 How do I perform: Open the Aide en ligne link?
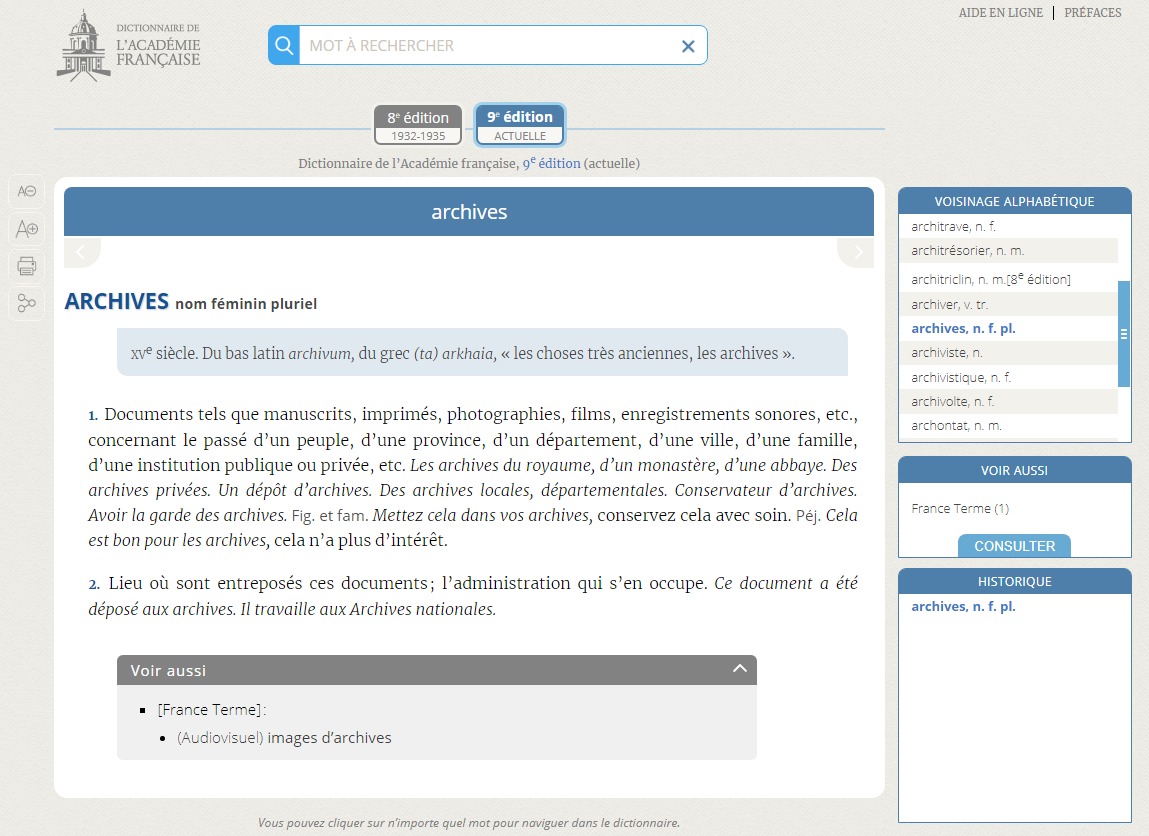[x=1000, y=13]
